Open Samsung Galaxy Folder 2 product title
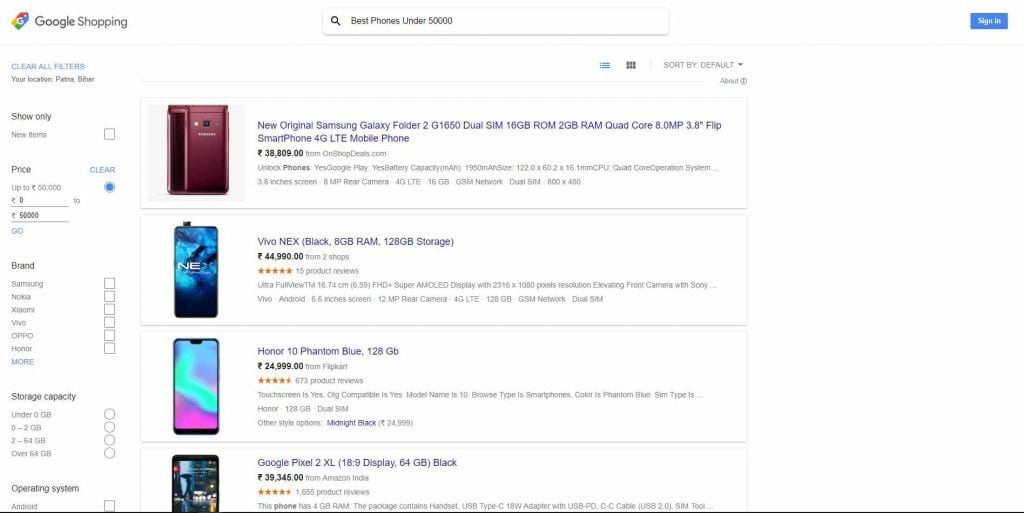1024x513 pixels. click(489, 132)
